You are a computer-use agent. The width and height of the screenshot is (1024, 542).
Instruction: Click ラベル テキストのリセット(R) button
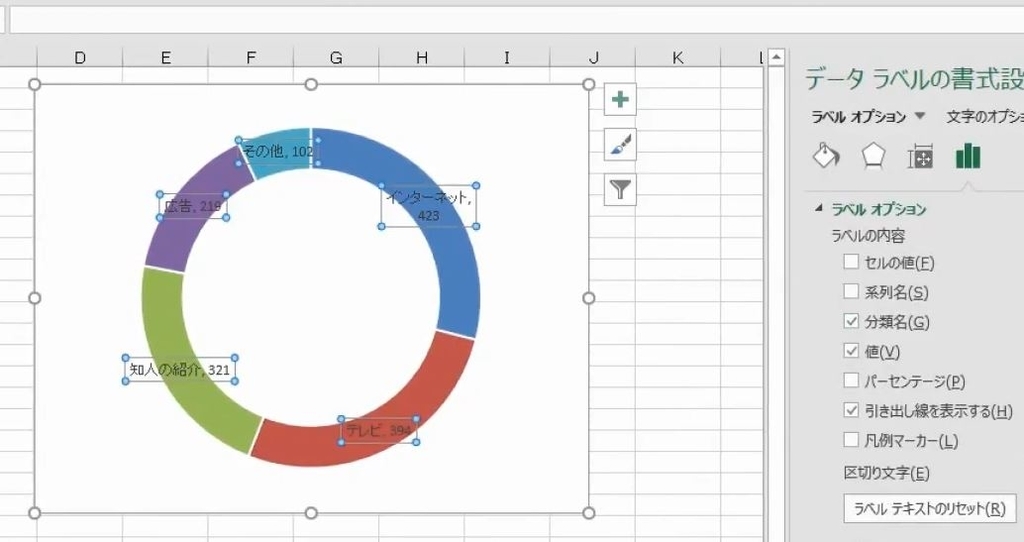(x=930, y=508)
